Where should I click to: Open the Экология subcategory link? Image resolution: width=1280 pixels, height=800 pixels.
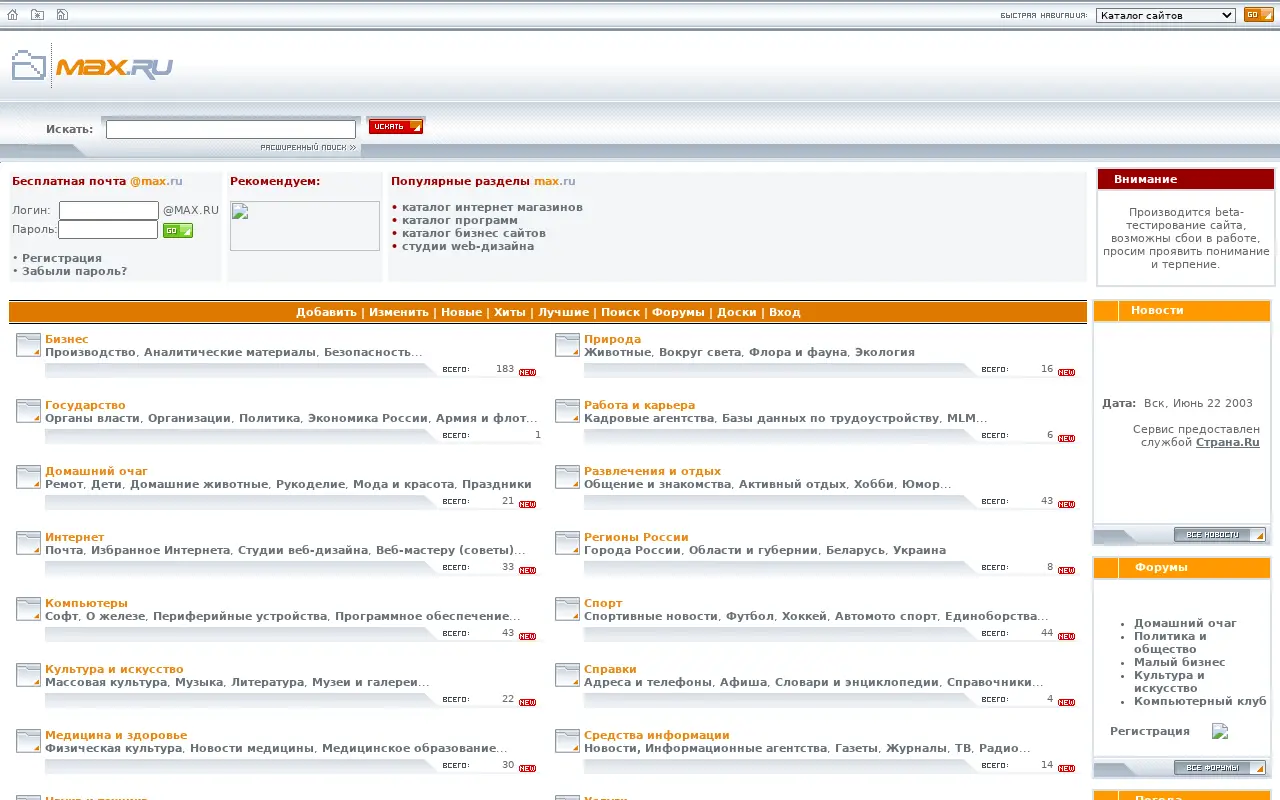pyautogui.click(x=884, y=352)
